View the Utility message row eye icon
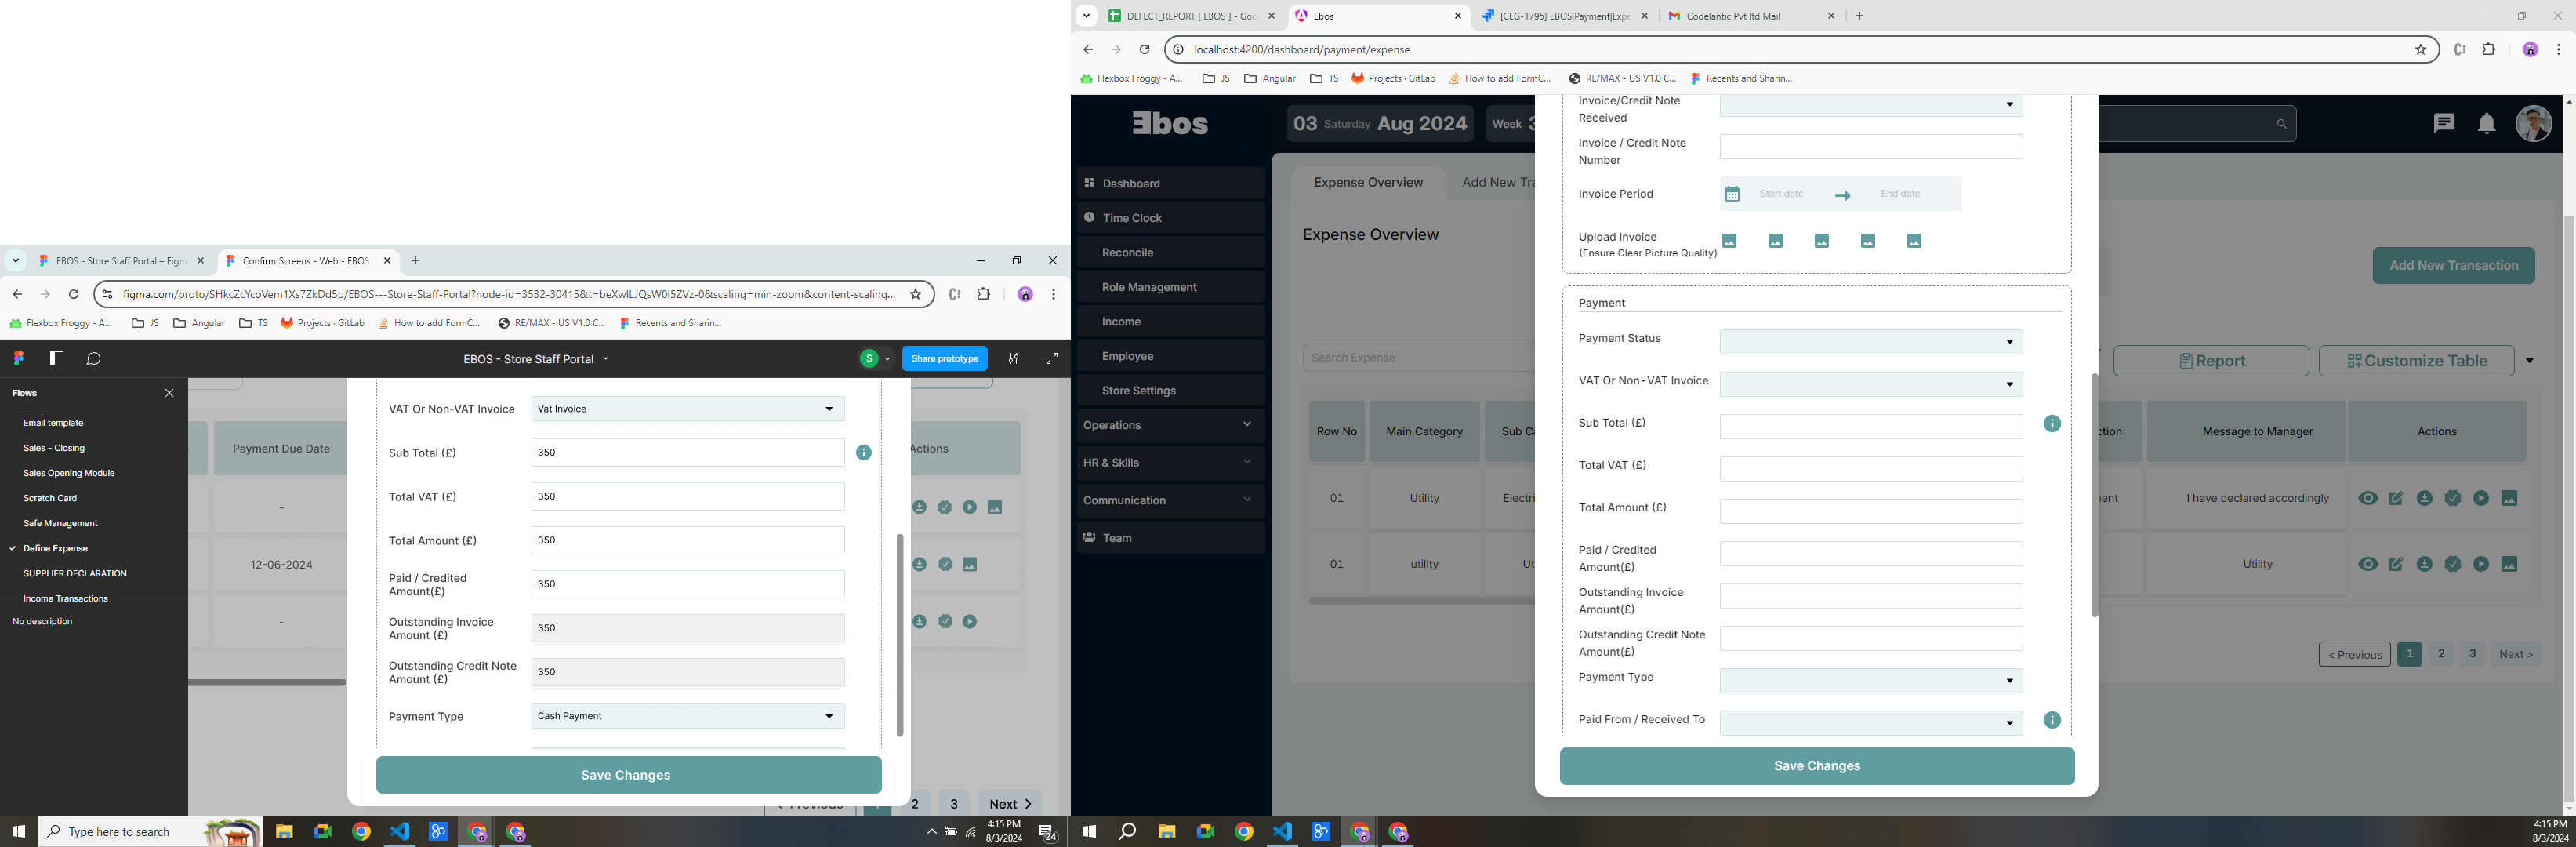 2368,564
